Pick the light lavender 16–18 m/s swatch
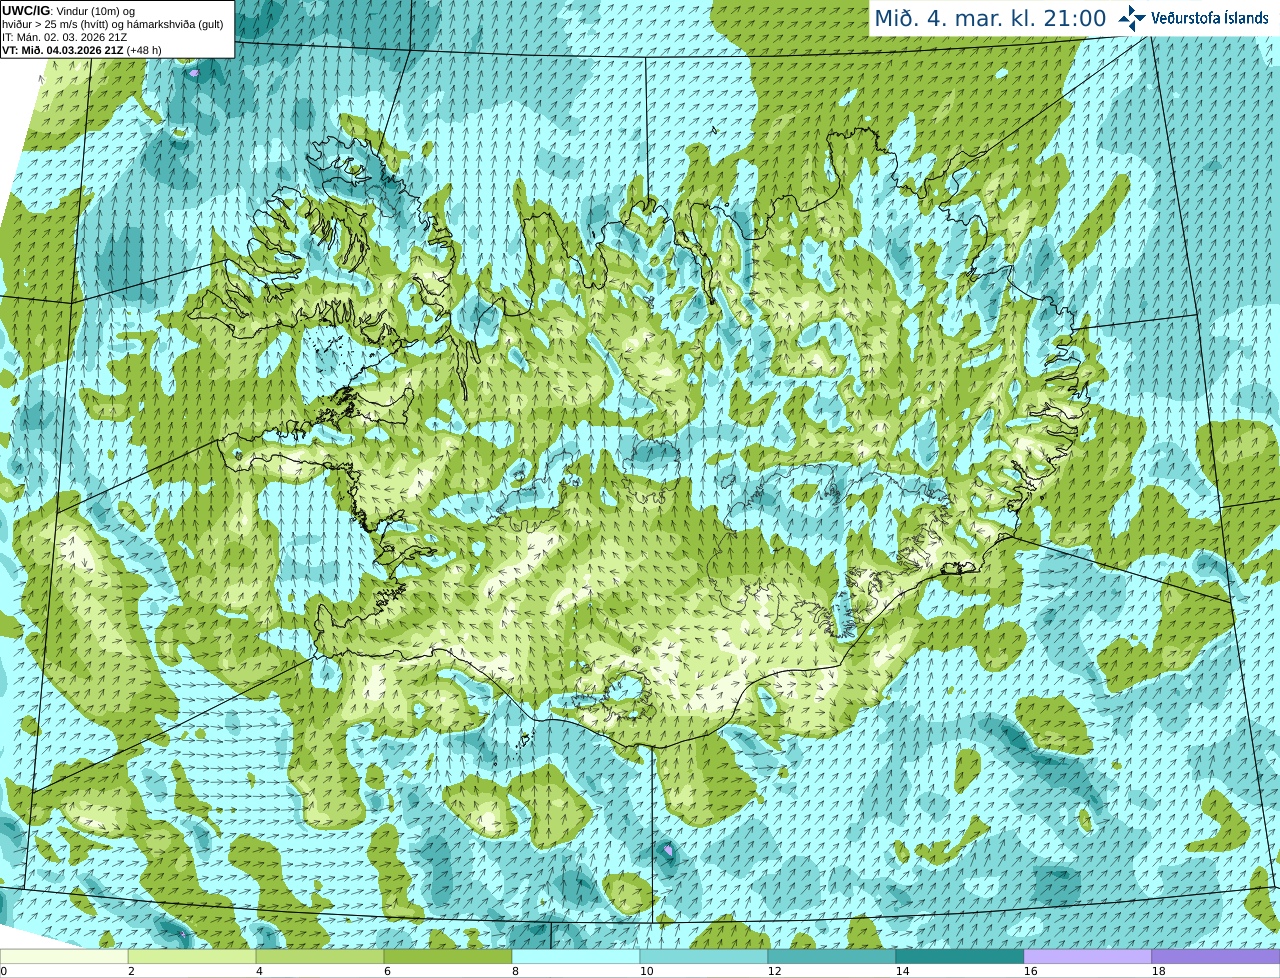 point(1088,956)
